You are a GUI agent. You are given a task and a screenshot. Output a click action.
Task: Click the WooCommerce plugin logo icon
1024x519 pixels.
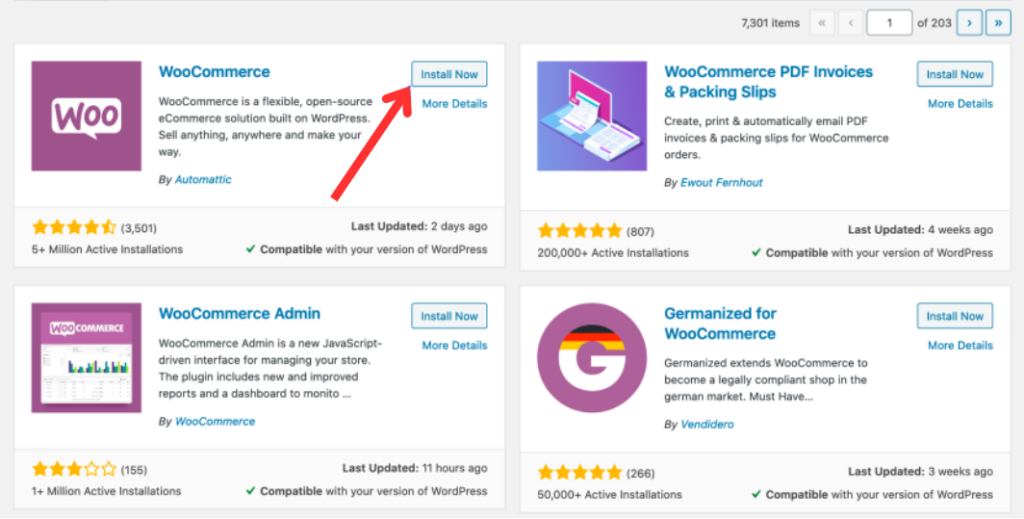pyautogui.click(x=86, y=116)
